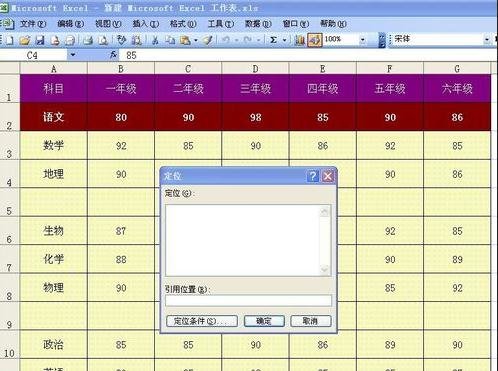Image resolution: width=498 pixels, height=371 pixels.
Task: Click the list box scroll down arrow
Action: tap(325, 269)
